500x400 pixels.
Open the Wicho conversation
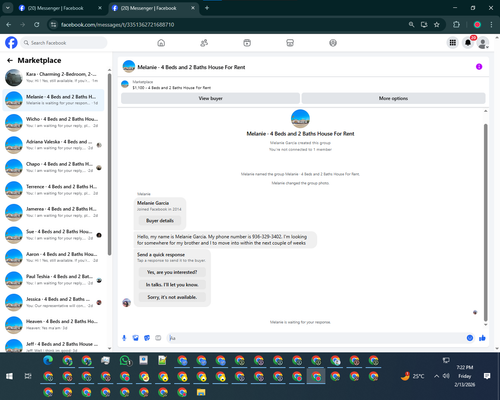(53, 122)
